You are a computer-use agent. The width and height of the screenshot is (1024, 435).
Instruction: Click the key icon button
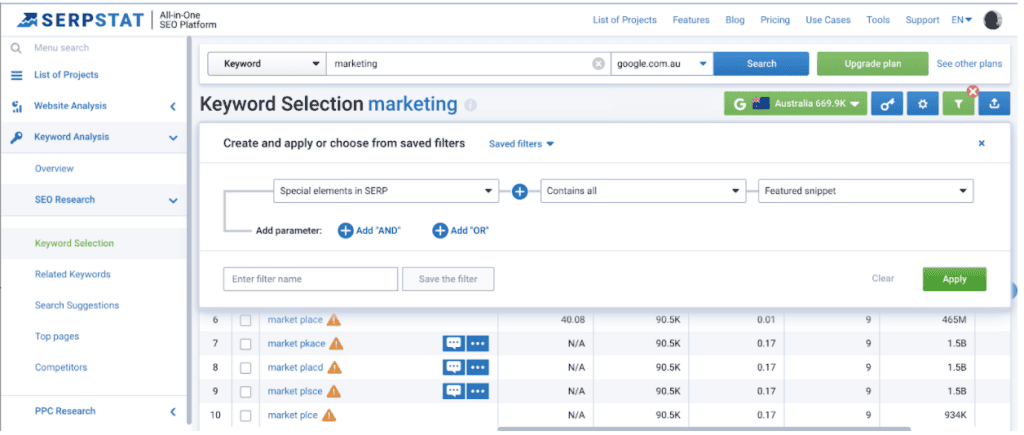887,104
